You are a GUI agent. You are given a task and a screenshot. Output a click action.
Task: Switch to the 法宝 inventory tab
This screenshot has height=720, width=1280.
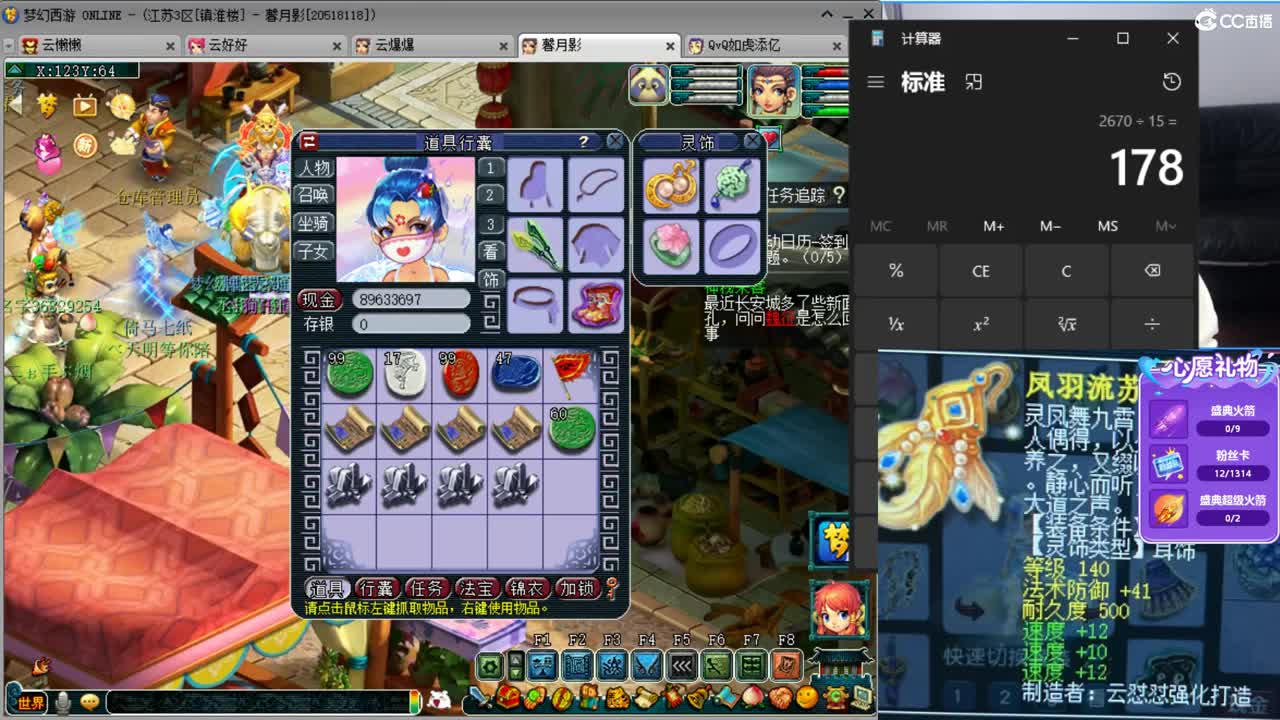[x=476, y=589]
